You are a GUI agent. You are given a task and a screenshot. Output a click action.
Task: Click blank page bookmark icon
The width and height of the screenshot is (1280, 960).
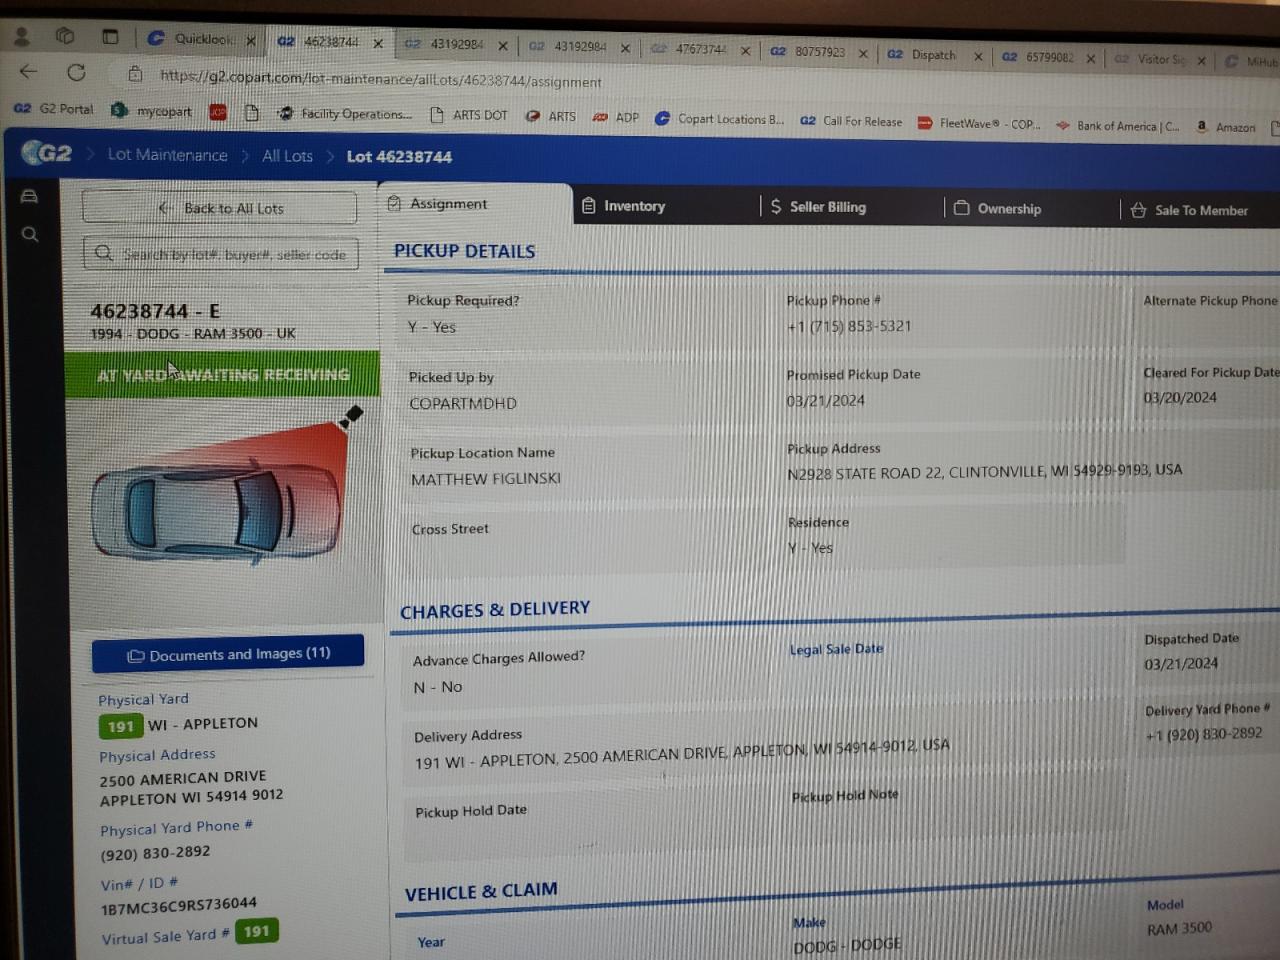[x=252, y=113]
